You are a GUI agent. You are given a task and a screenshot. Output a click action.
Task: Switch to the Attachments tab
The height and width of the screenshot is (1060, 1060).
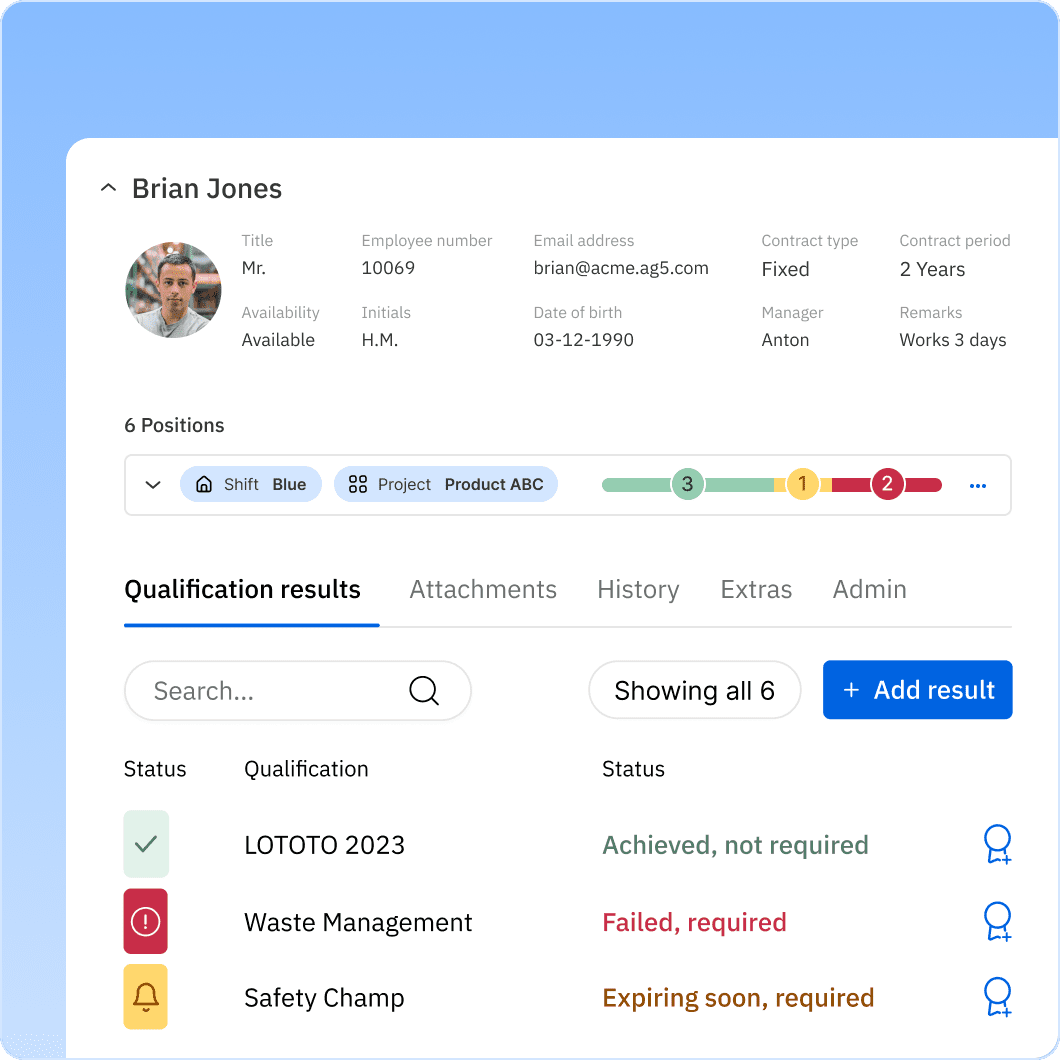coord(483,589)
